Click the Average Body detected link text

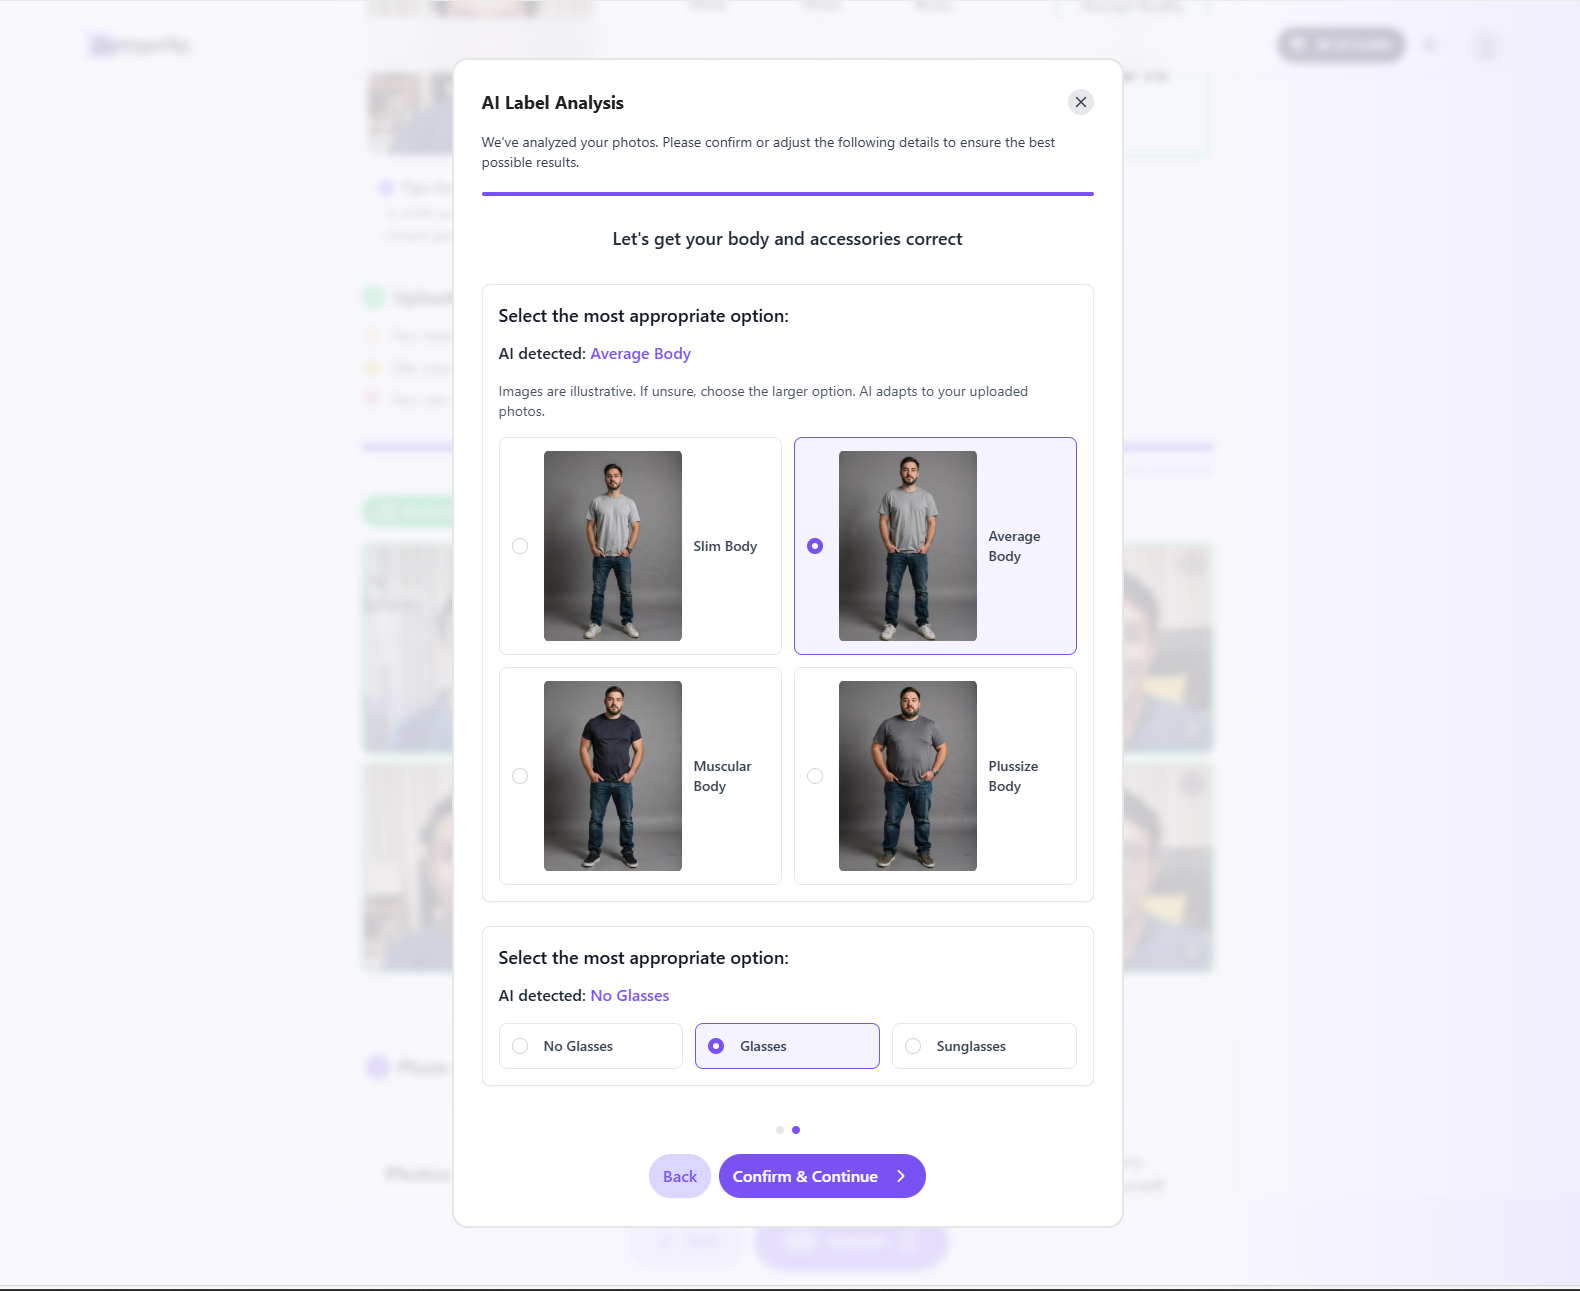(x=640, y=354)
